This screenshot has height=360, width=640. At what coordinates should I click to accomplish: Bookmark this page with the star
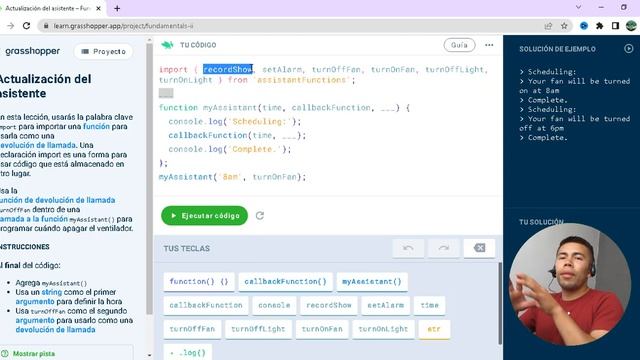[x=564, y=26]
